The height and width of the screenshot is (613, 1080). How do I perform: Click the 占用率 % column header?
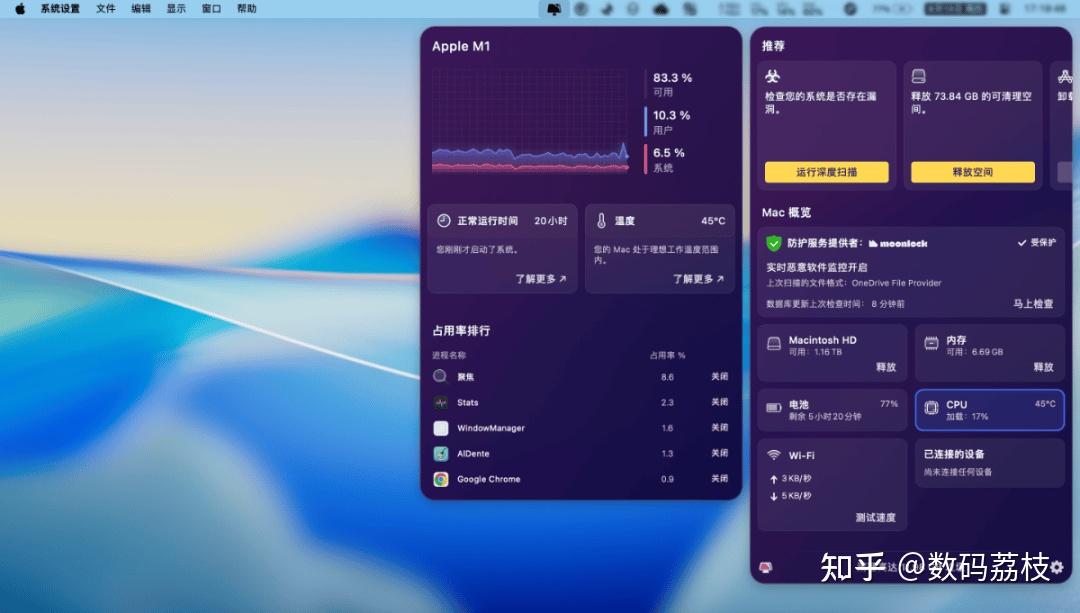667,355
